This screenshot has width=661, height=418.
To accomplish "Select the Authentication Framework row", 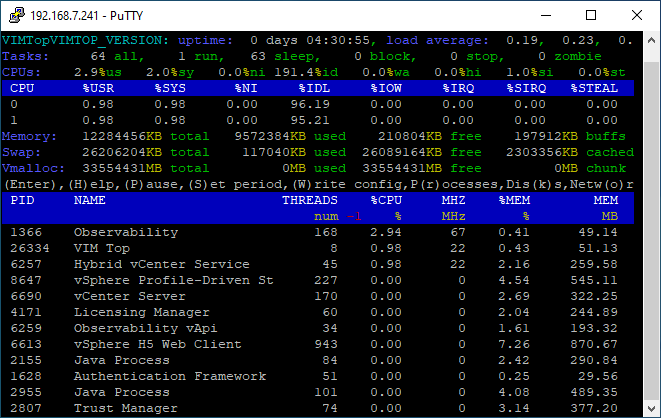I will point(318,376).
